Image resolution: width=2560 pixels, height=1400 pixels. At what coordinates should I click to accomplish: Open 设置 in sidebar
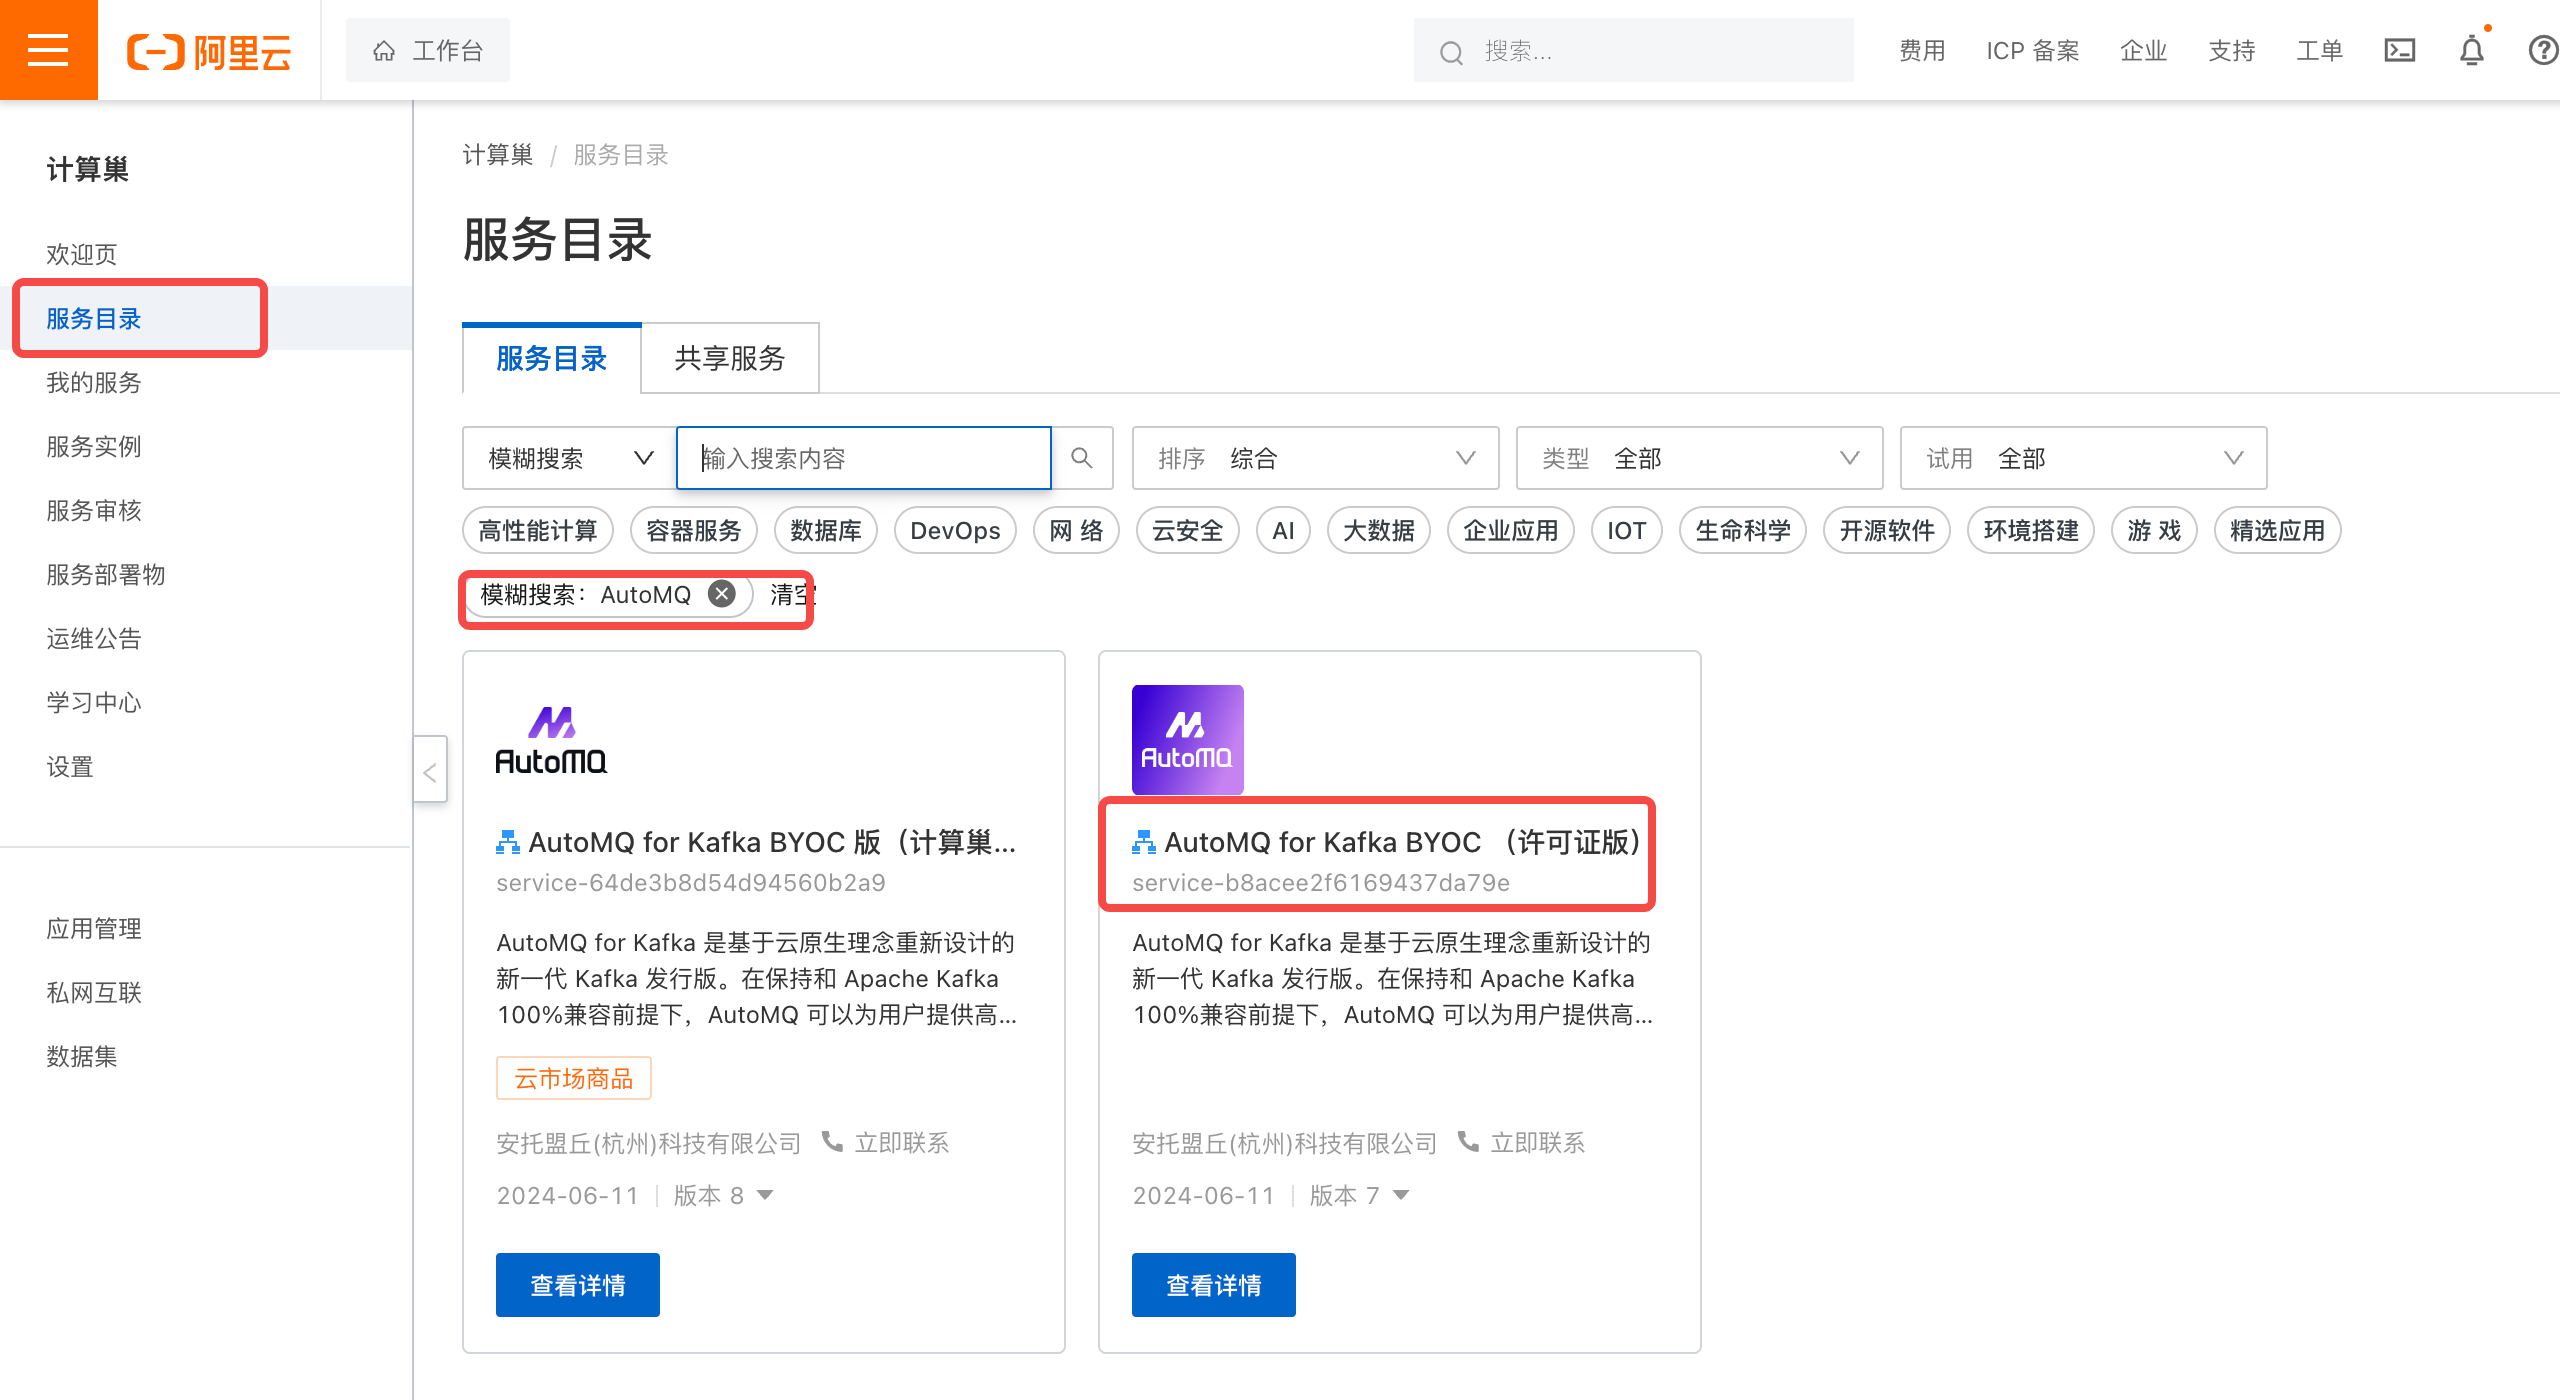(70, 766)
